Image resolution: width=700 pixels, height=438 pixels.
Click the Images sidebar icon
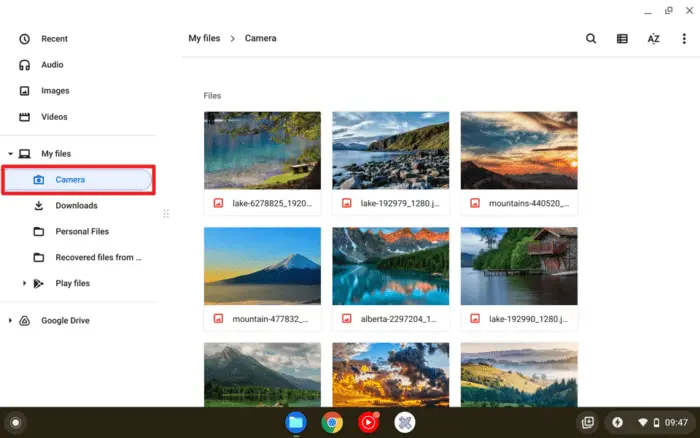click(25, 91)
